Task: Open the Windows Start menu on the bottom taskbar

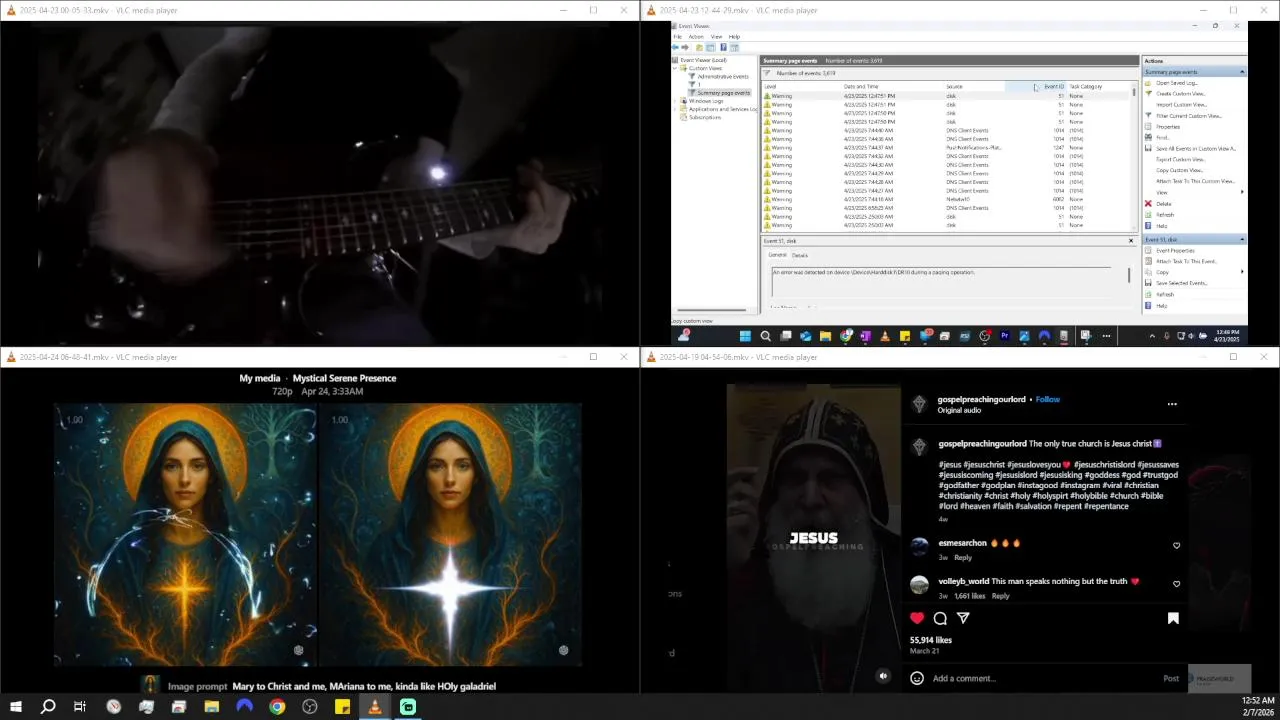Action: coord(15,707)
